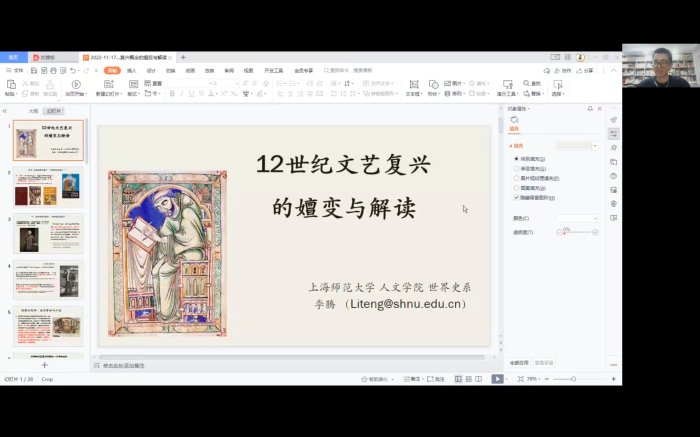Click the search commands field
This screenshot has height=437, width=700.
(x=348, y=71)
